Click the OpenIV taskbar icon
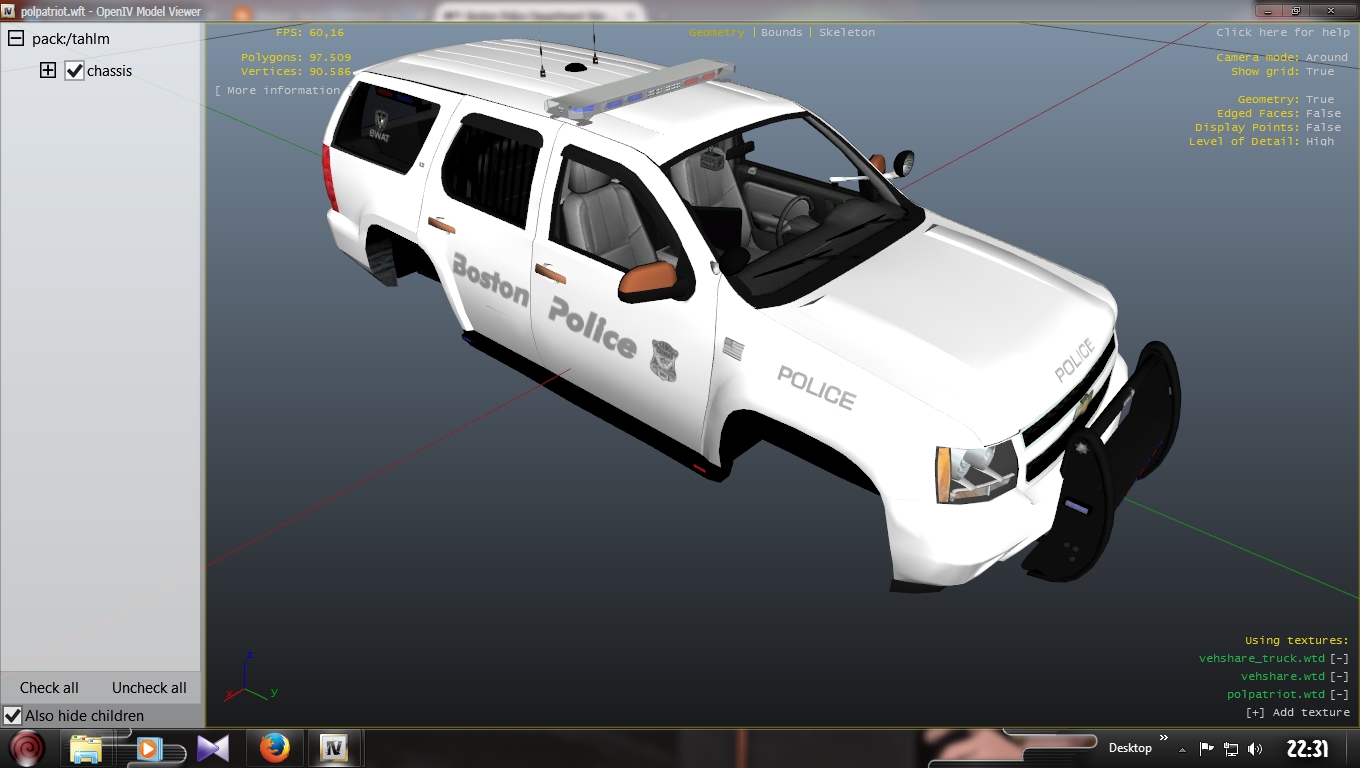Screen dimensions: 1360x768 333,748
